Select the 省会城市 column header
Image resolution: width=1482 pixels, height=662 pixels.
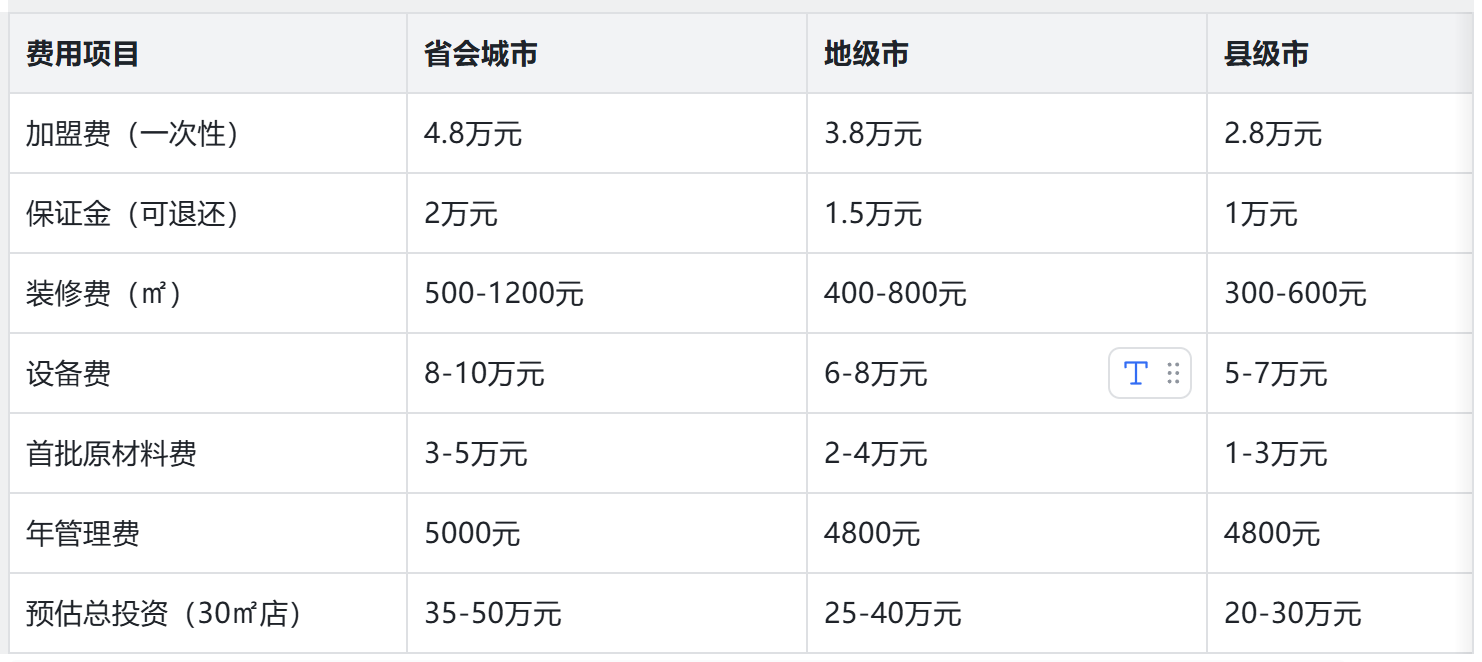(480, 54)
